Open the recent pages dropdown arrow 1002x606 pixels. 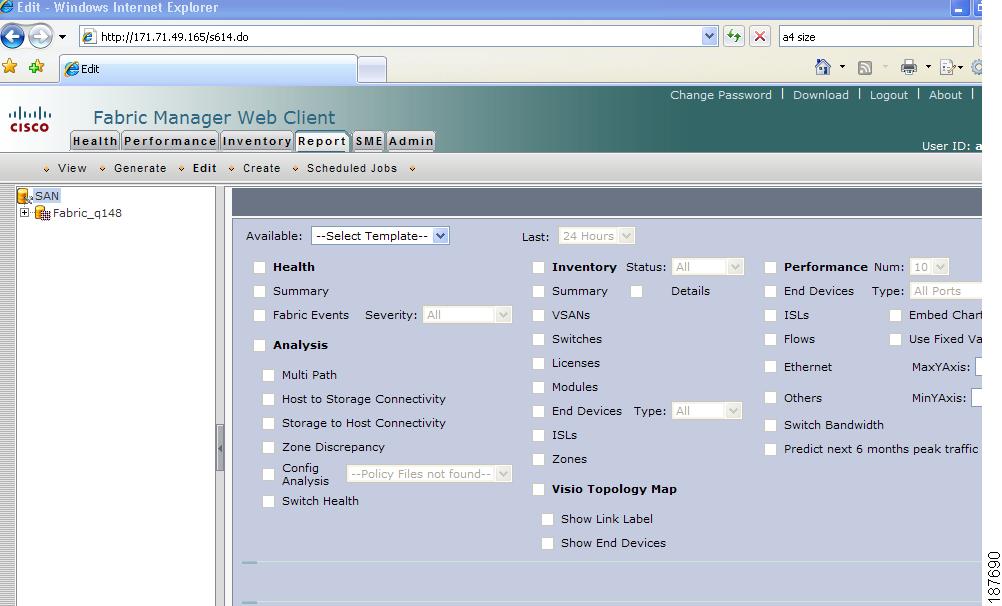click(x=62, y=36)
